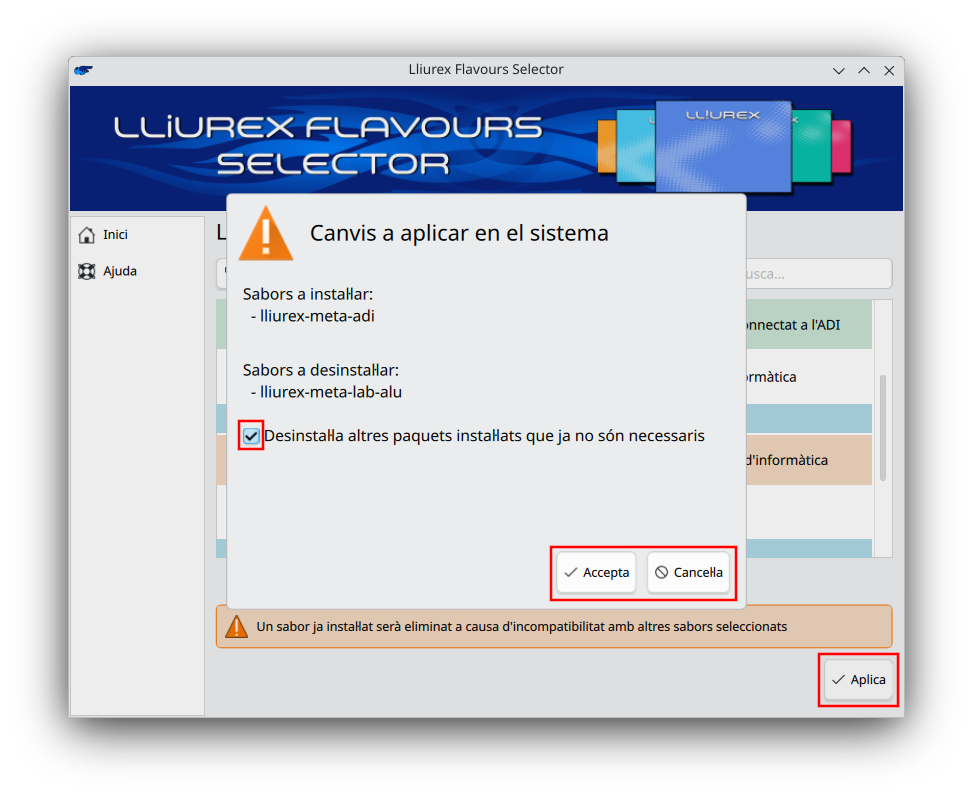Click the checkmark icon on Accepta button

pyautogui.click(x=571, y=573)
